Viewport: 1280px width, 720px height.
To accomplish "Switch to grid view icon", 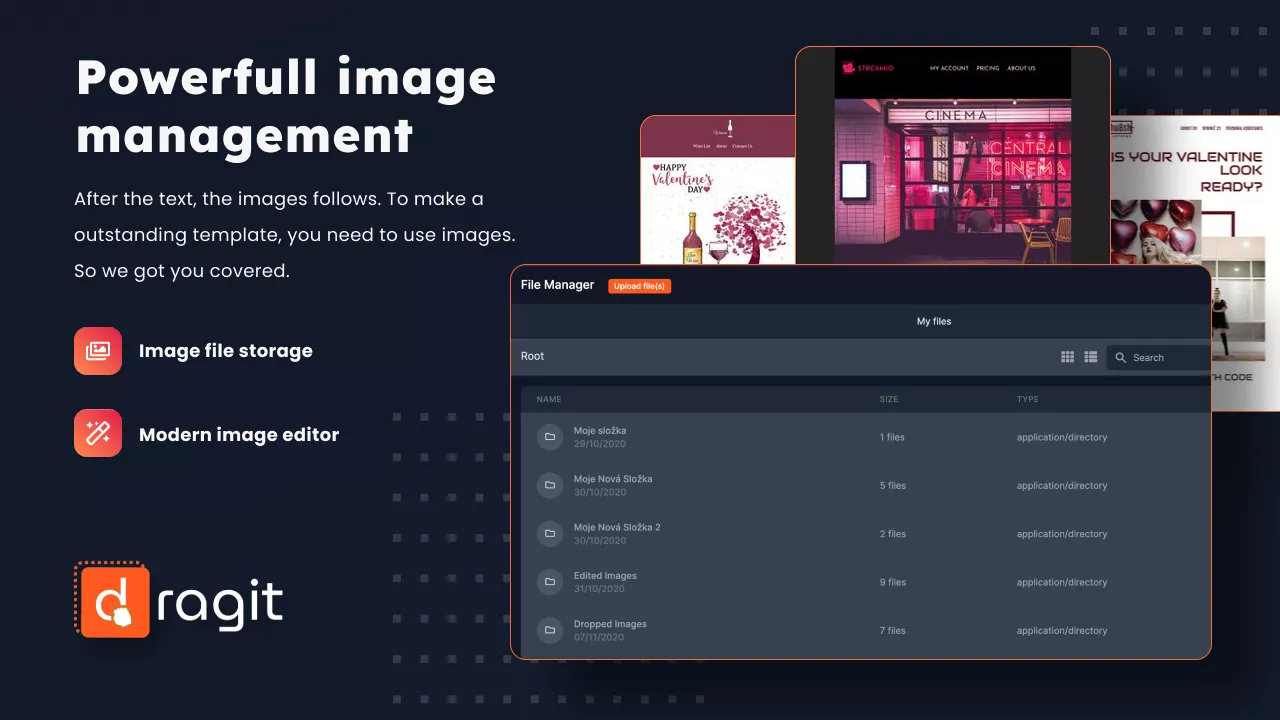I will [x=1067, y=357].
